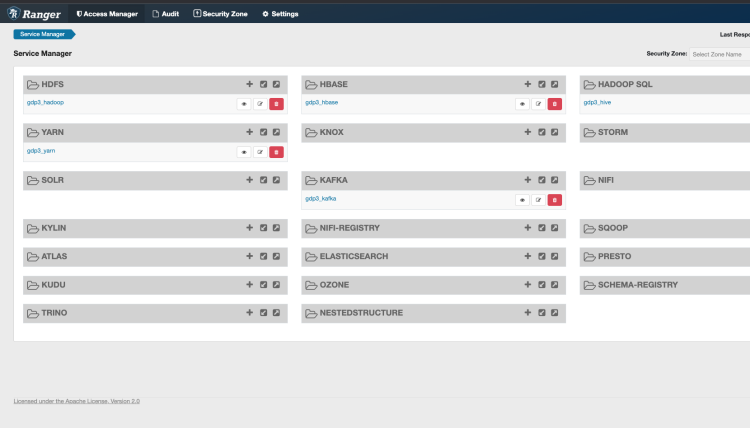View the gdp3_hadoop service details

pyautogui.click(x=244, y=104)
